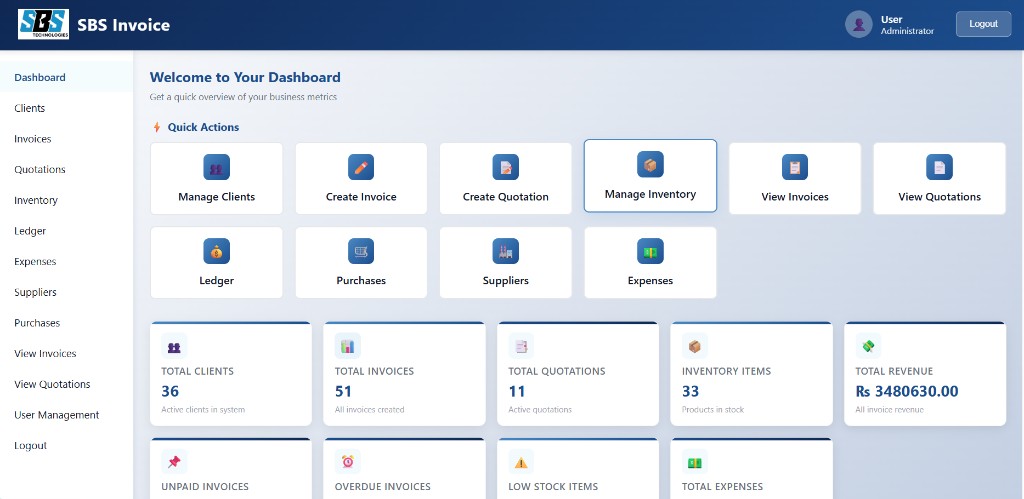Viewport: 1024px width, 499px height.
Task: Click the 'Active clients in system' caption
Action: click(203, 410)
